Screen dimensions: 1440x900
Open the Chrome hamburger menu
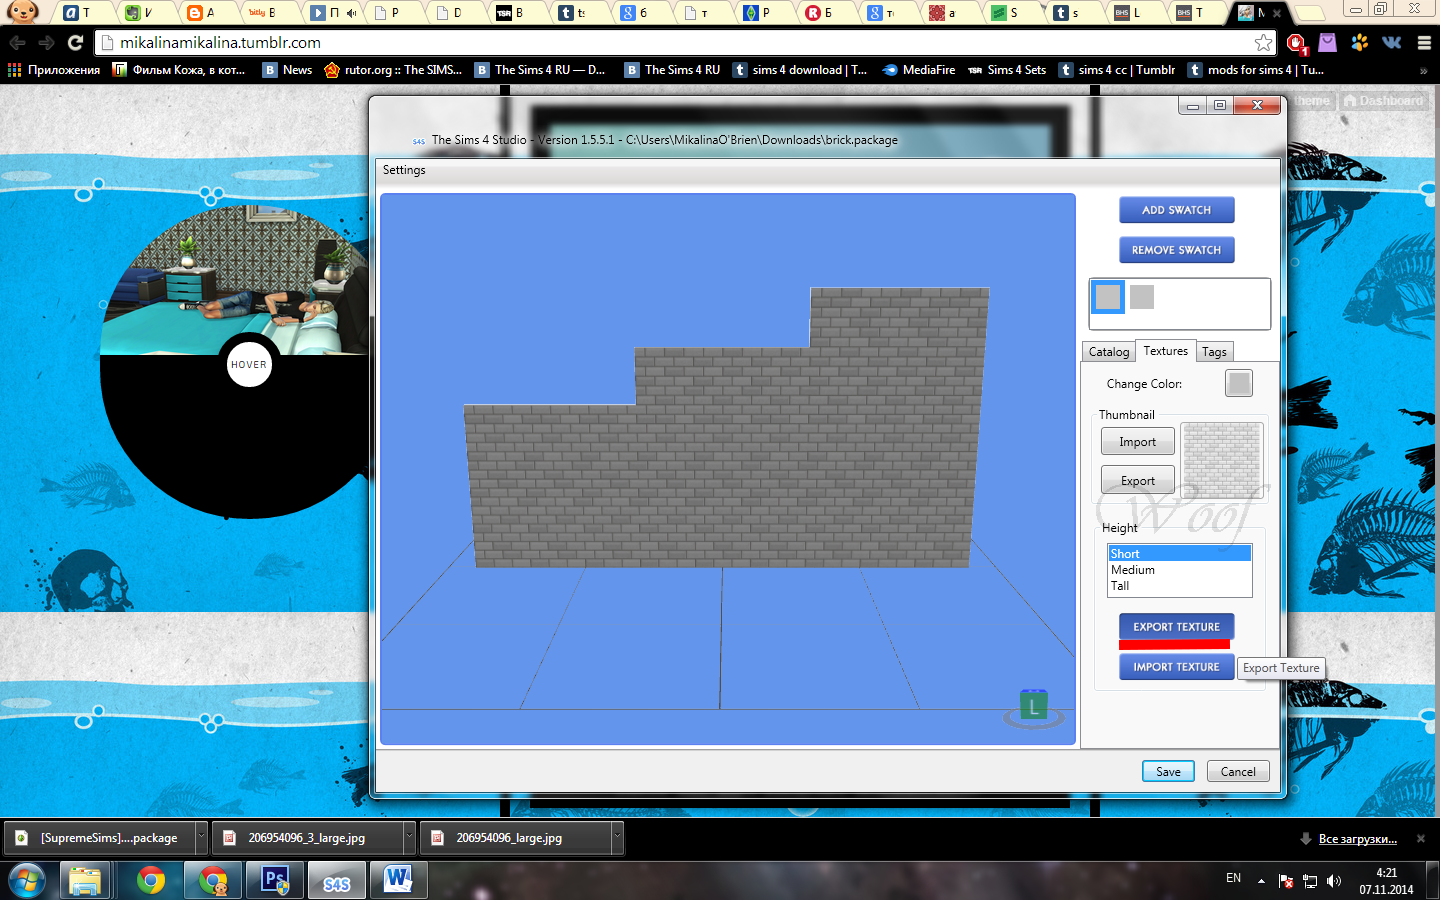pos(1424,42)
